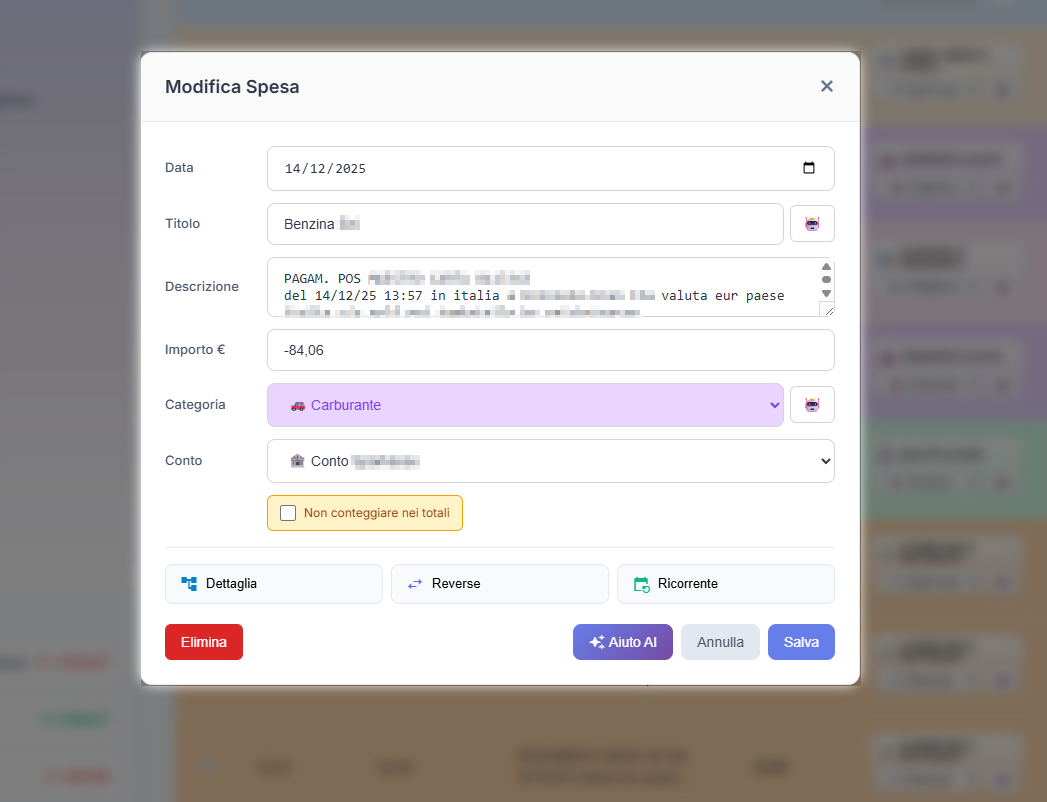Click the Importo € label
Image resolution: width=1047 pixels, height=802 pixels.
click(195, 349)
